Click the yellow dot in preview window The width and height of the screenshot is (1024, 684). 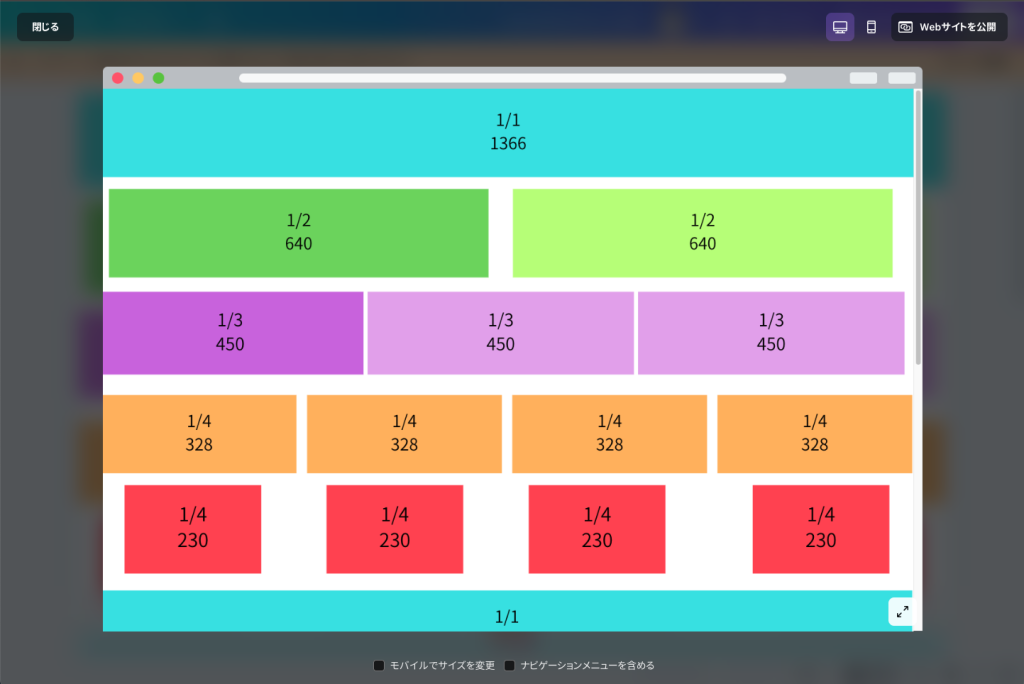(138, 78)
